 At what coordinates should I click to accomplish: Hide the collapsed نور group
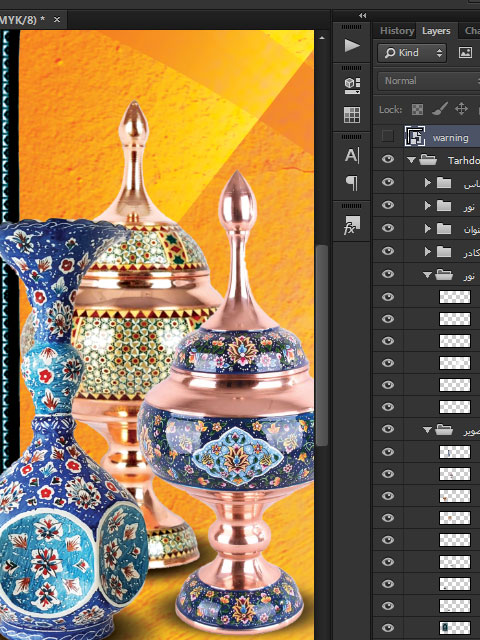388,205
